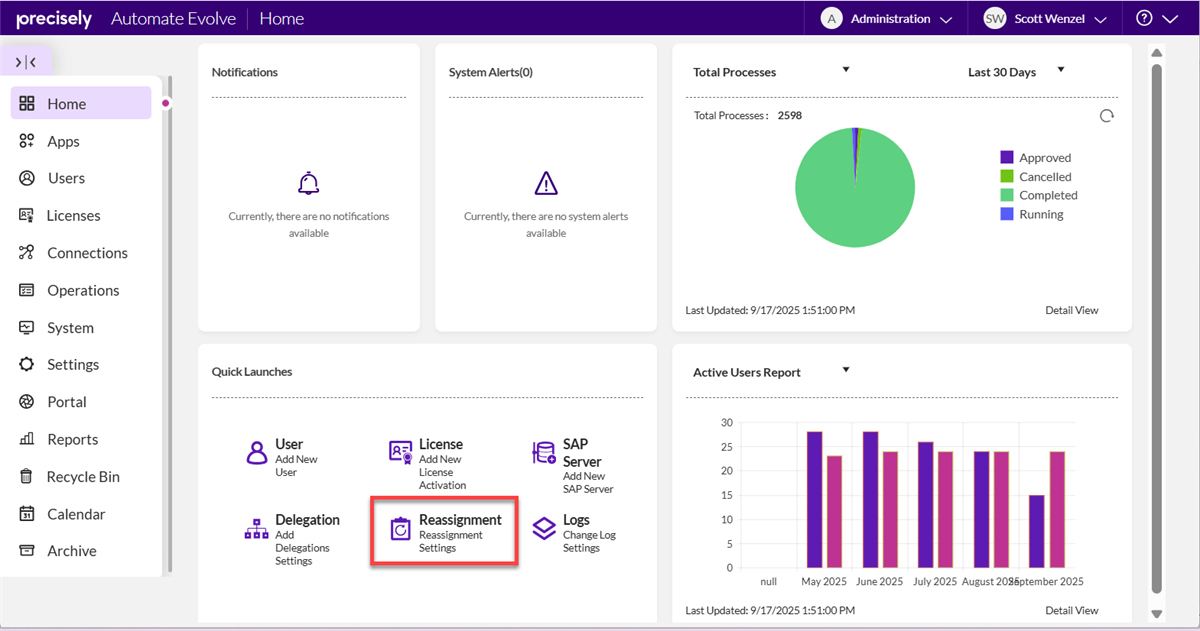Click the Add New User quick launch icon
Screen dimensions: 1200x631
256,452
